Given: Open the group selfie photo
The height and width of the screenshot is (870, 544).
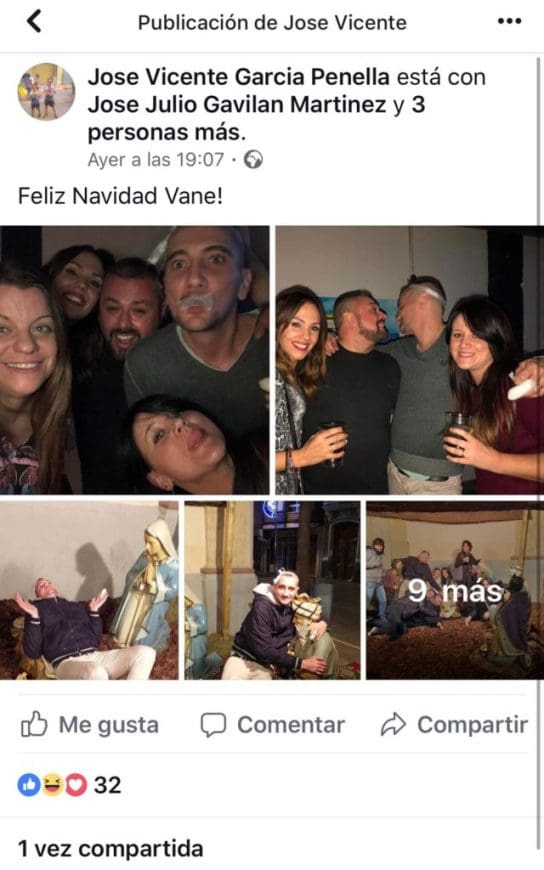Looking at the screenshot, I should (x=134, y=360).
